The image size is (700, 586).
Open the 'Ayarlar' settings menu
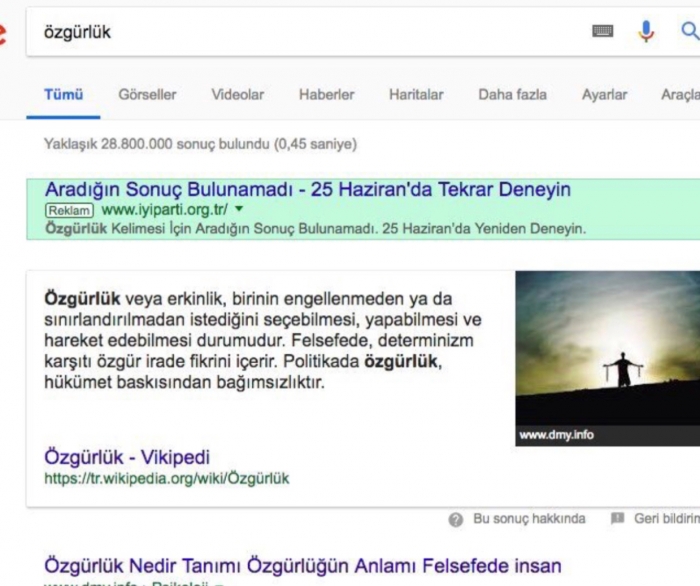coord(604,95)
